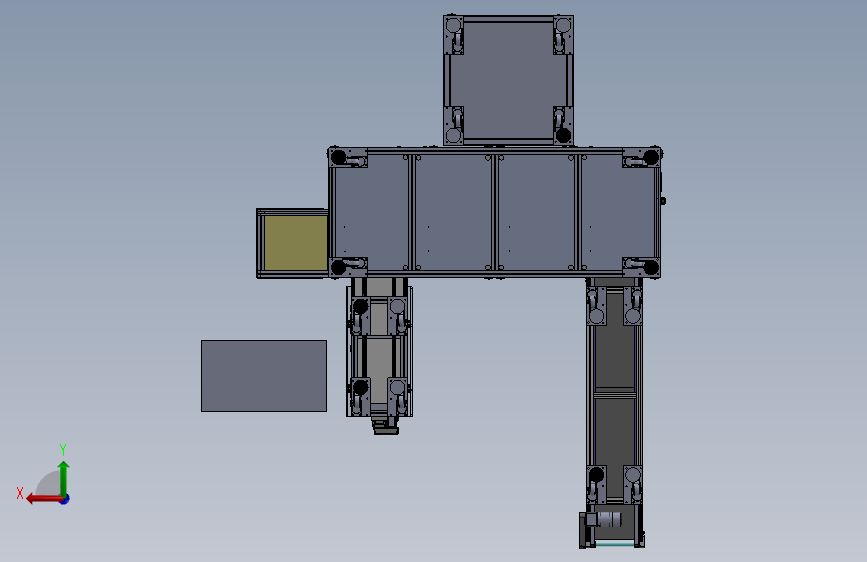Select the teal roller at right conveyor's end
The width and height of the screenshot is (867, 562).
coord(614,545)
